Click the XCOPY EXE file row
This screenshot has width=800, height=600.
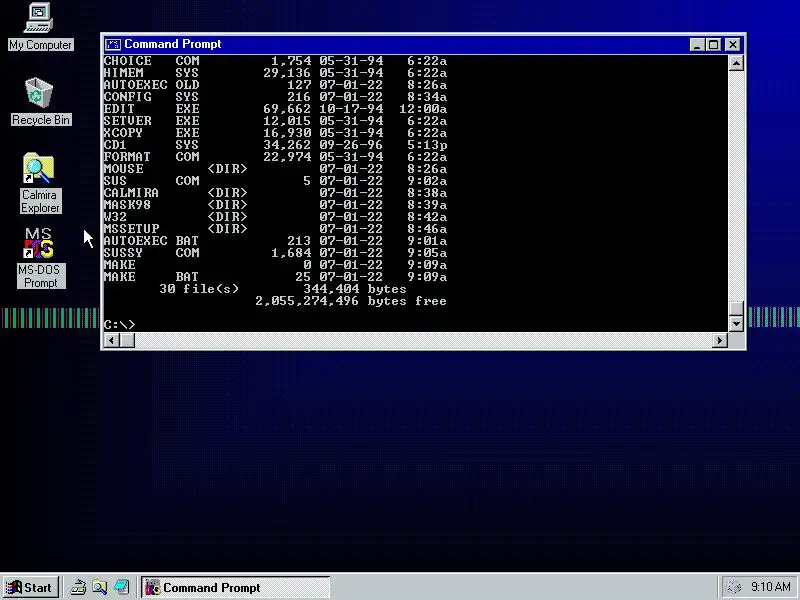point(275,133)
